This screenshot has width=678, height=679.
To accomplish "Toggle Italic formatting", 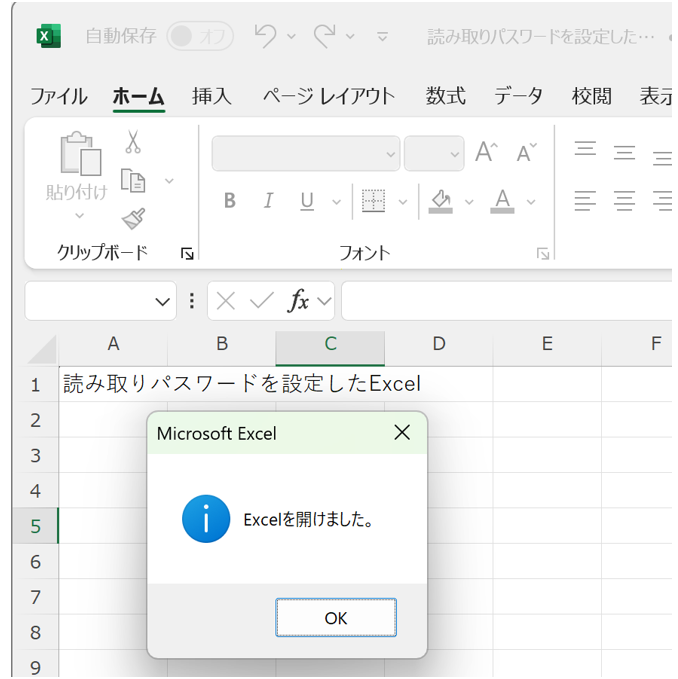I will 268,200.
